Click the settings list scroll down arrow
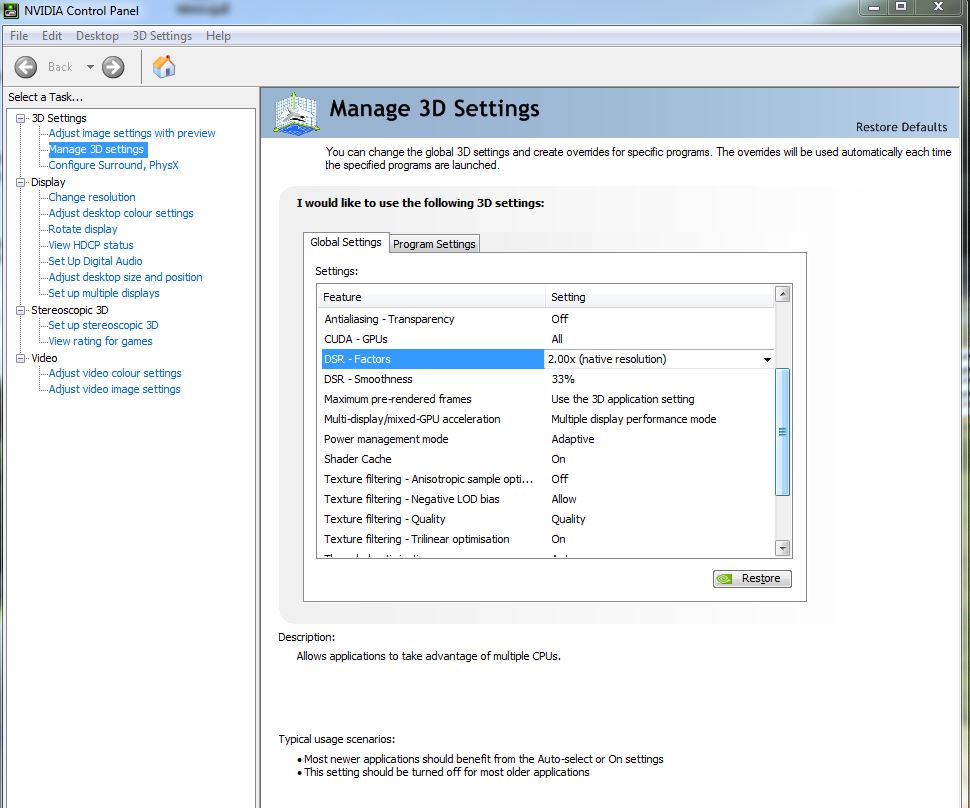 783,548
